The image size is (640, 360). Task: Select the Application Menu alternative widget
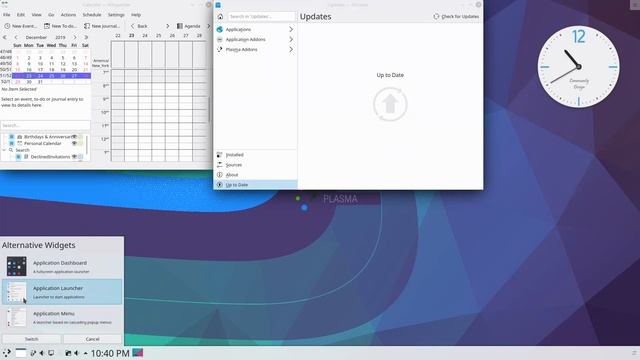62,317
